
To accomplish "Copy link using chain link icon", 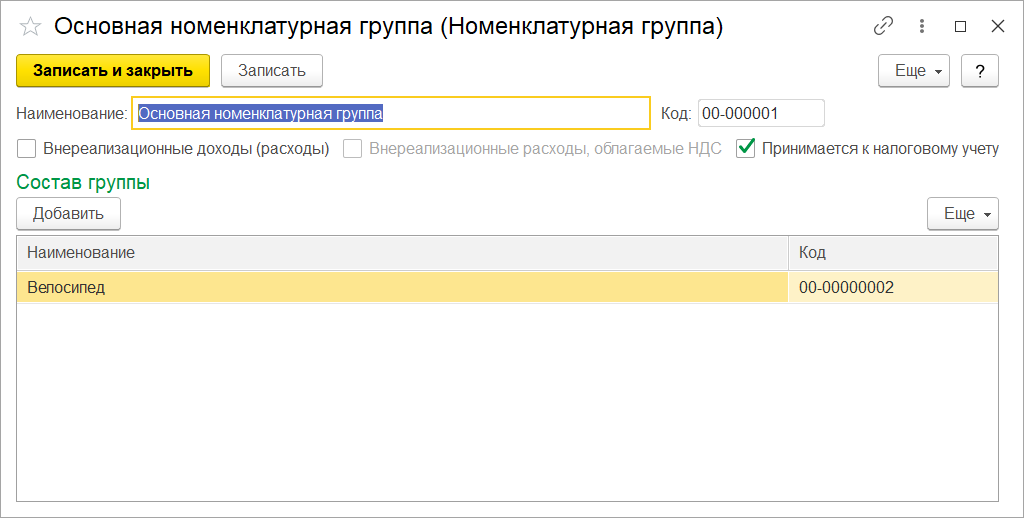I will [x=883, y=26].
